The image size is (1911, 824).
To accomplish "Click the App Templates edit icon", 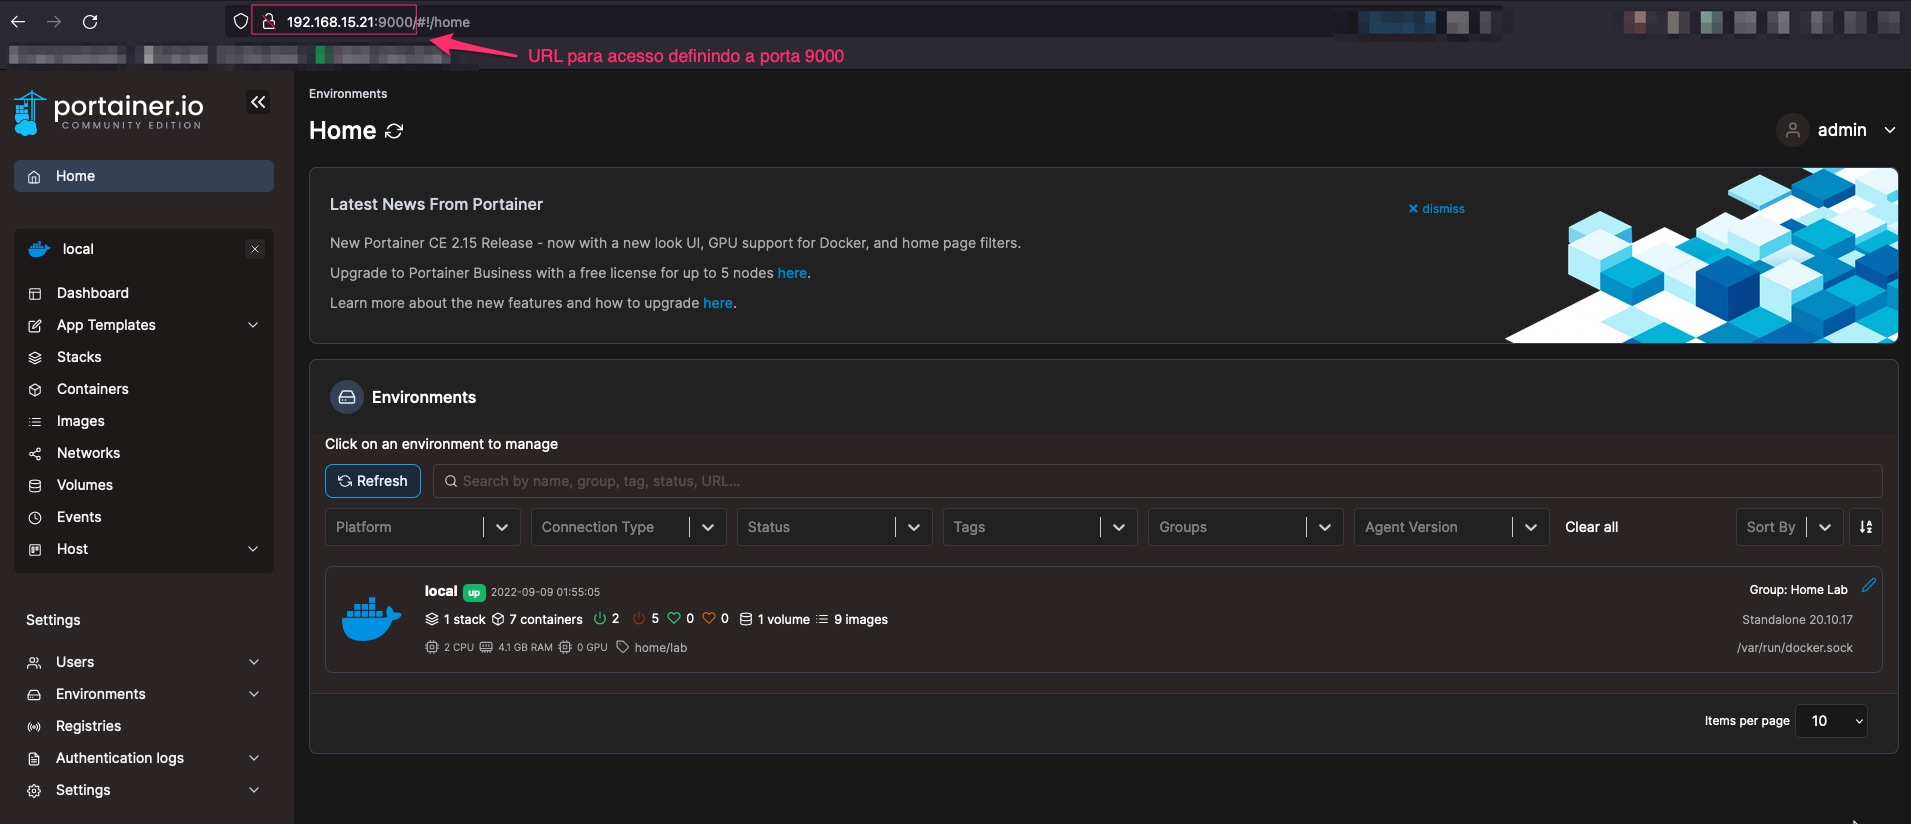I will pos(35,326).
